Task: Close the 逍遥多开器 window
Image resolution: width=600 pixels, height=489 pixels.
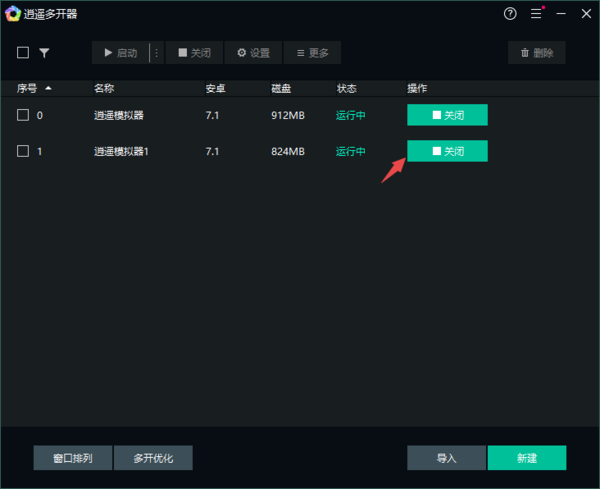Action: point(585,14)
